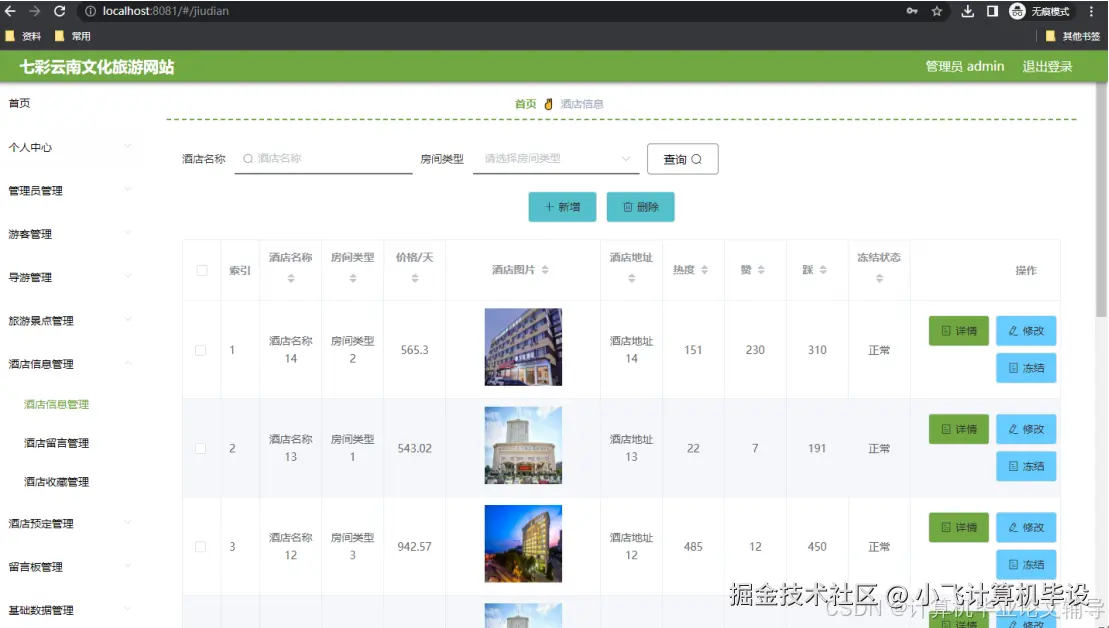
Task: Open 其他书签 folder
Action: tap(1073, 36)
